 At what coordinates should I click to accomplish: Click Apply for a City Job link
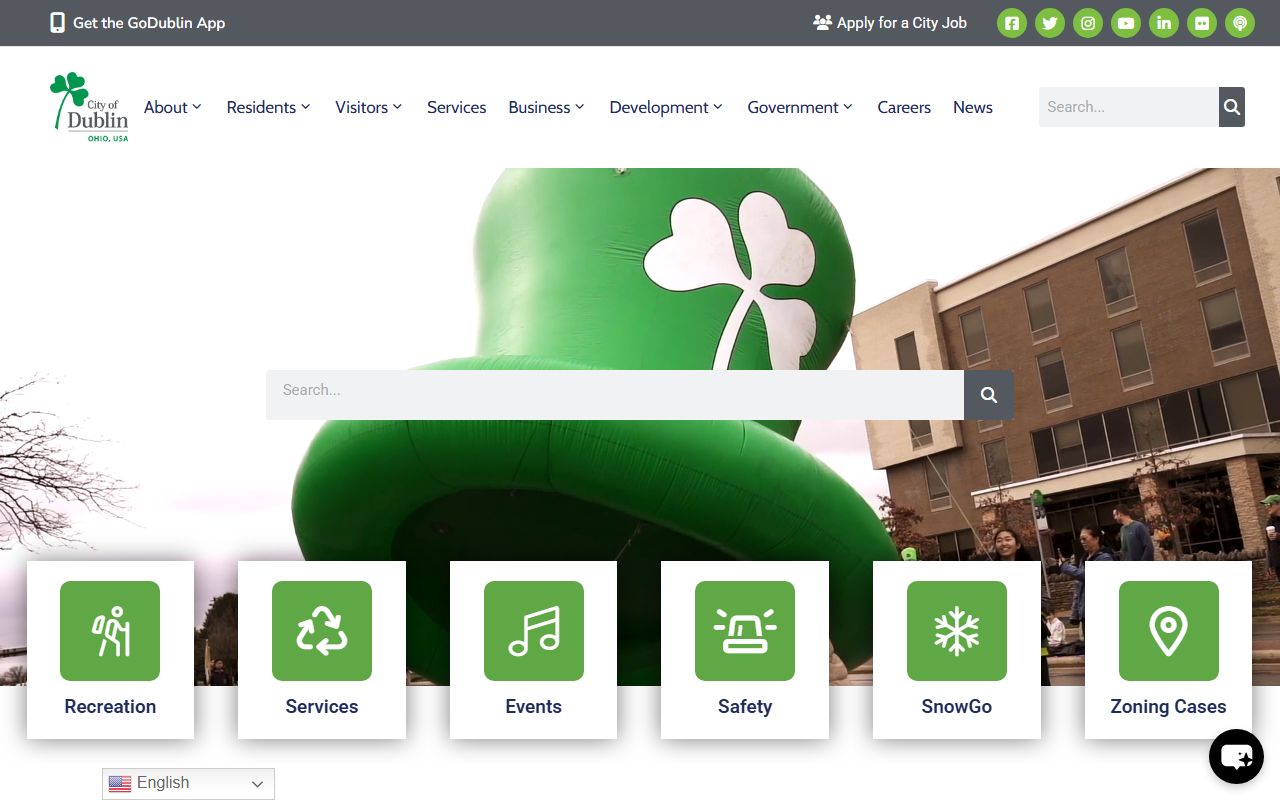click(x=890, y=23)
